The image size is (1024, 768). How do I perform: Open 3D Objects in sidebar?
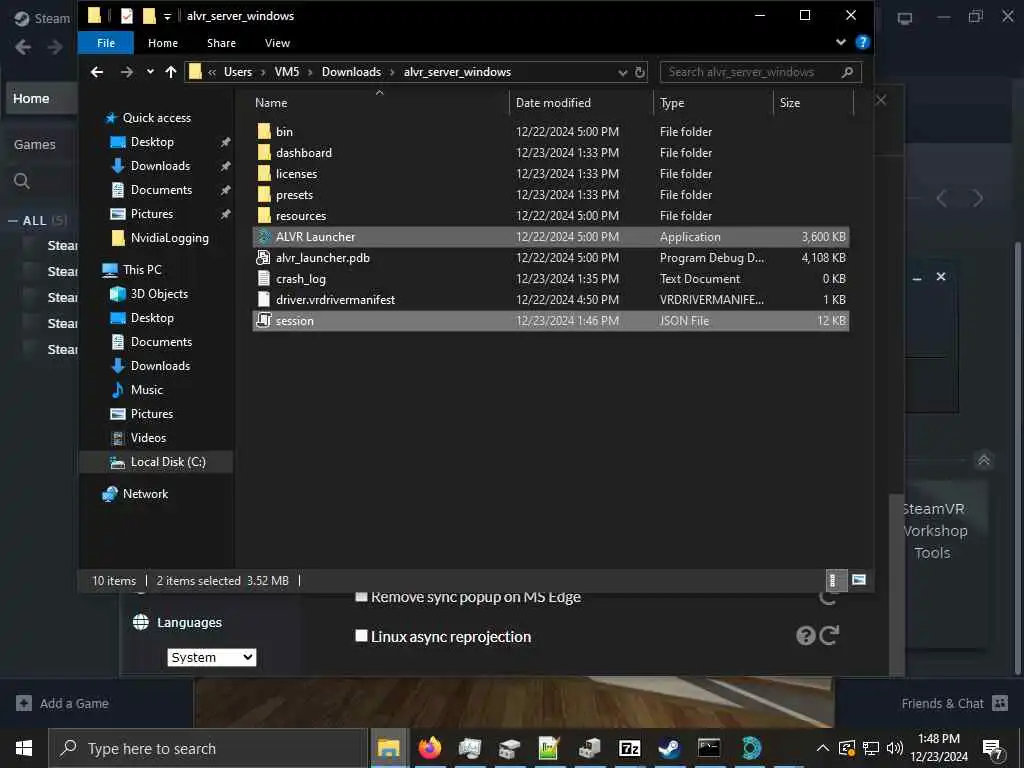(159, 294)
